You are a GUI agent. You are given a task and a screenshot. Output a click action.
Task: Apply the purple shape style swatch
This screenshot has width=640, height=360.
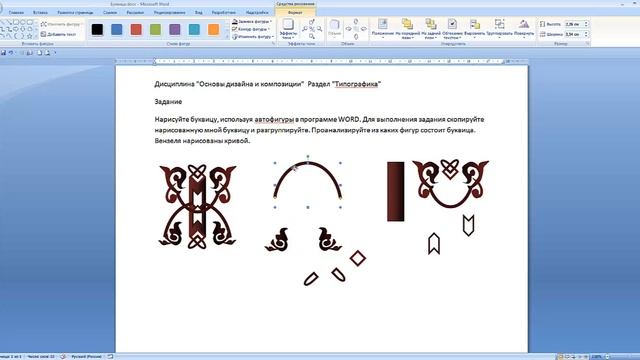click(175, 29)
